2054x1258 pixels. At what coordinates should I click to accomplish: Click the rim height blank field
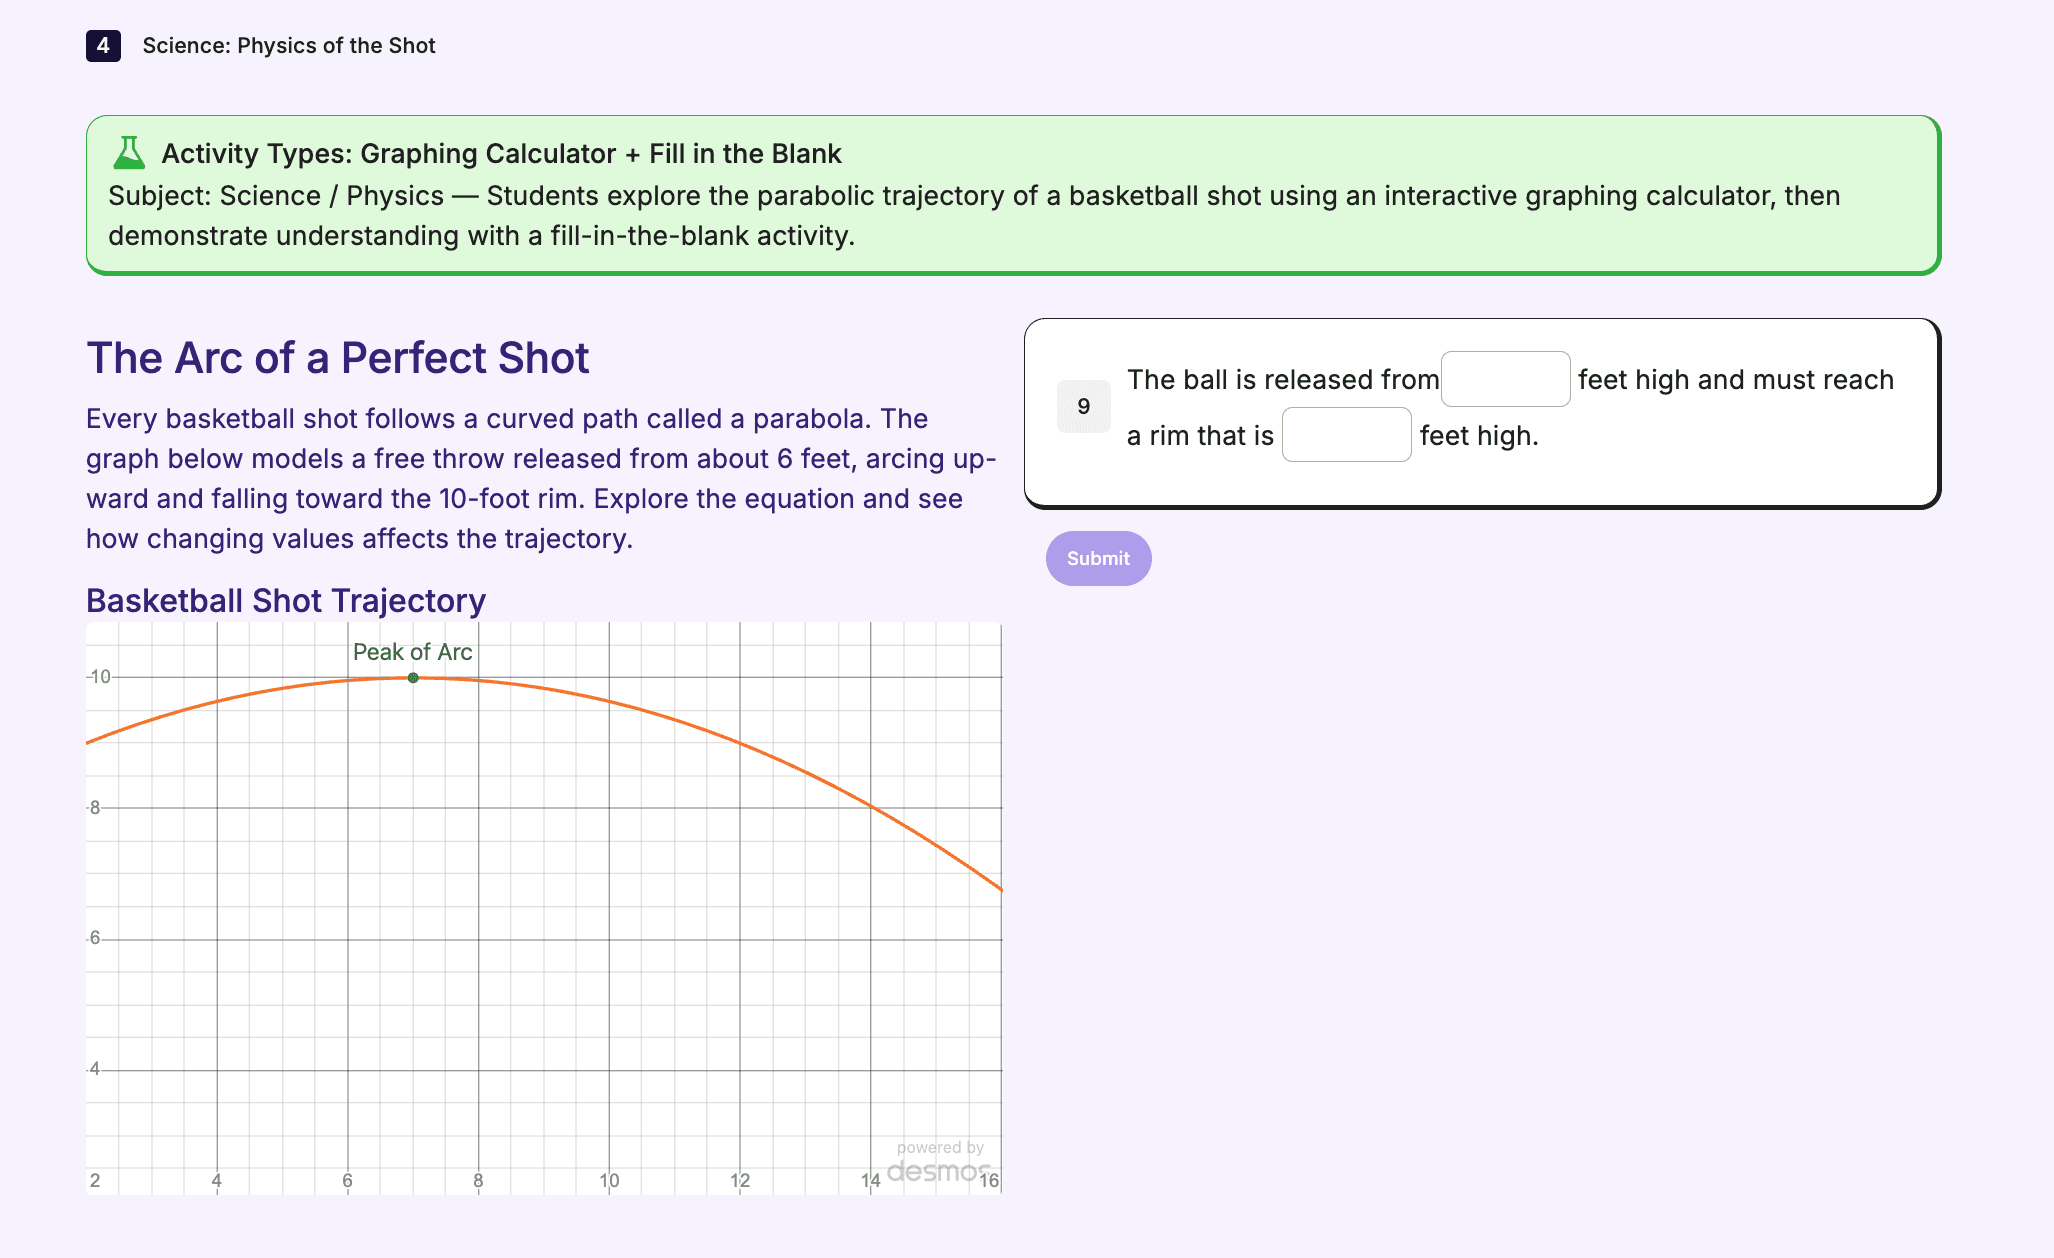[x=1346, y=435]
